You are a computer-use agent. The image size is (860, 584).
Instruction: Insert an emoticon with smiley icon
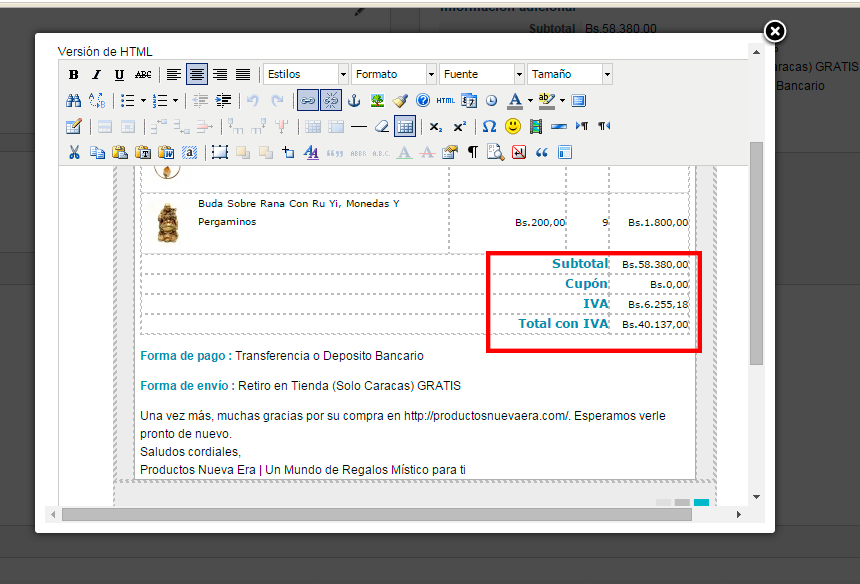tap(513, 127)
